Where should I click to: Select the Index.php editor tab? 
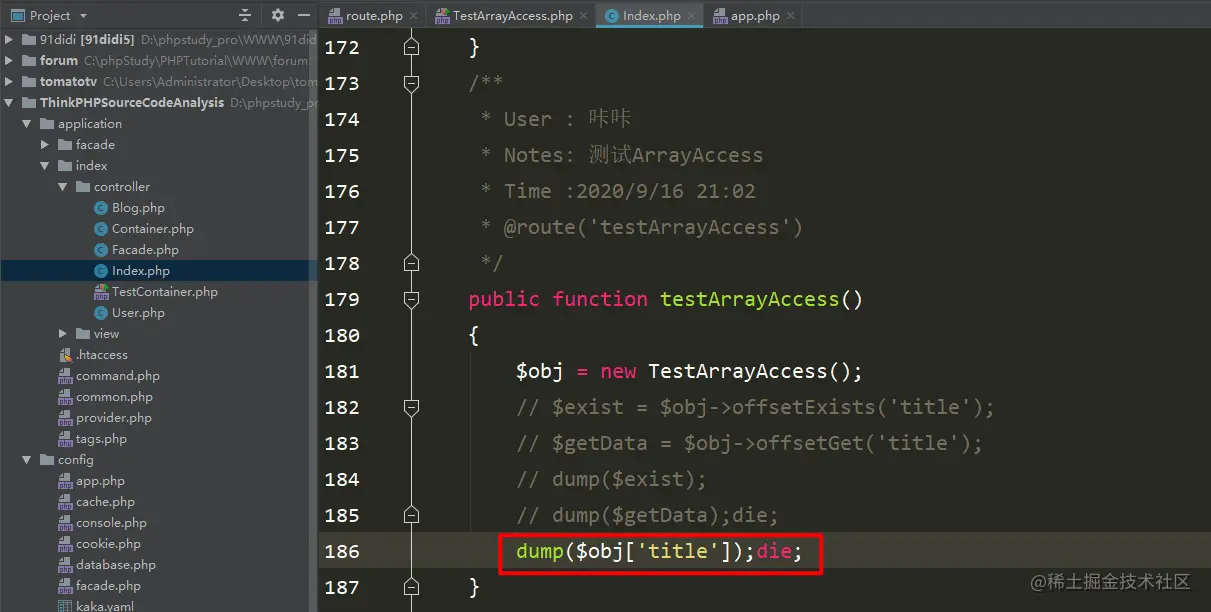pyautogui.click(x=651, y=16)
